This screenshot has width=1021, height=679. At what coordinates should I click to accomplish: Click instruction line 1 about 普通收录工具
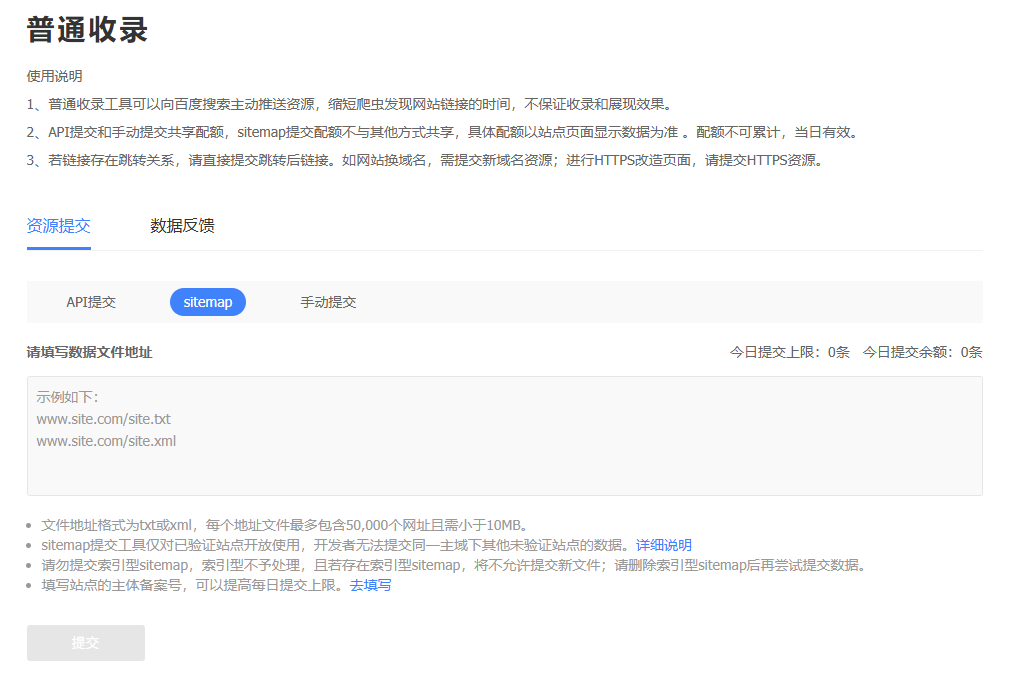[352, 104]
